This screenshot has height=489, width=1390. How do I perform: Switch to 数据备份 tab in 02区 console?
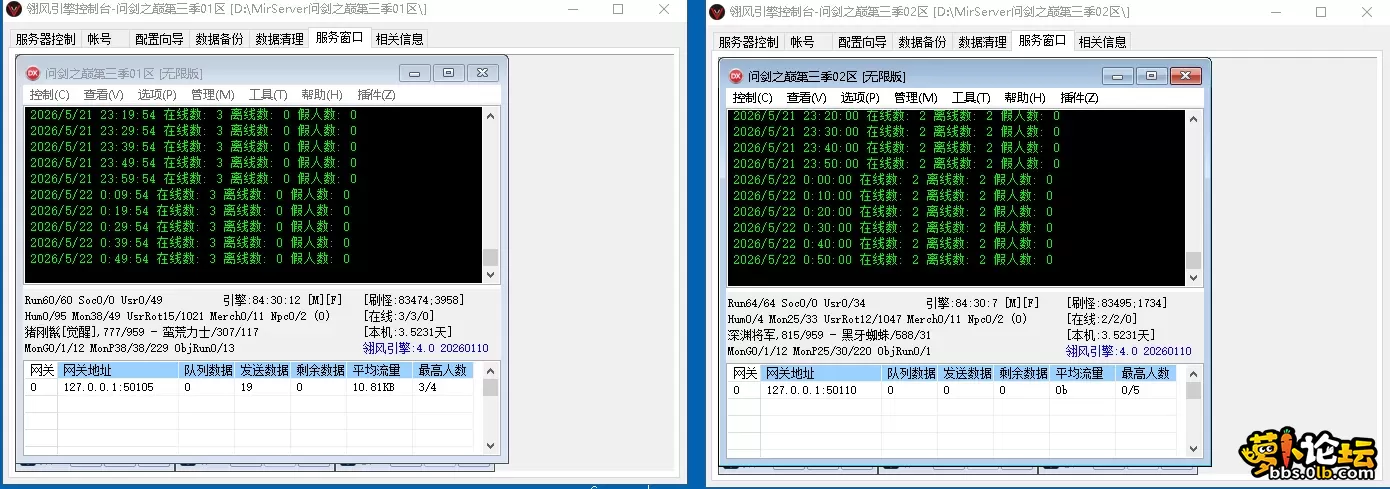(923, 42)
